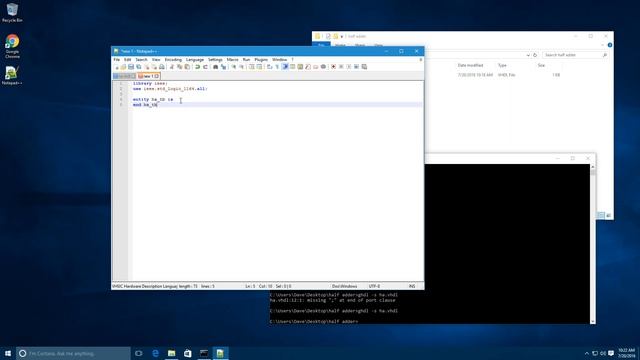Click the Close All files toolbar icon
This screenshot has height=360, width=640.
pyautogui.click(x=154, y=67)
